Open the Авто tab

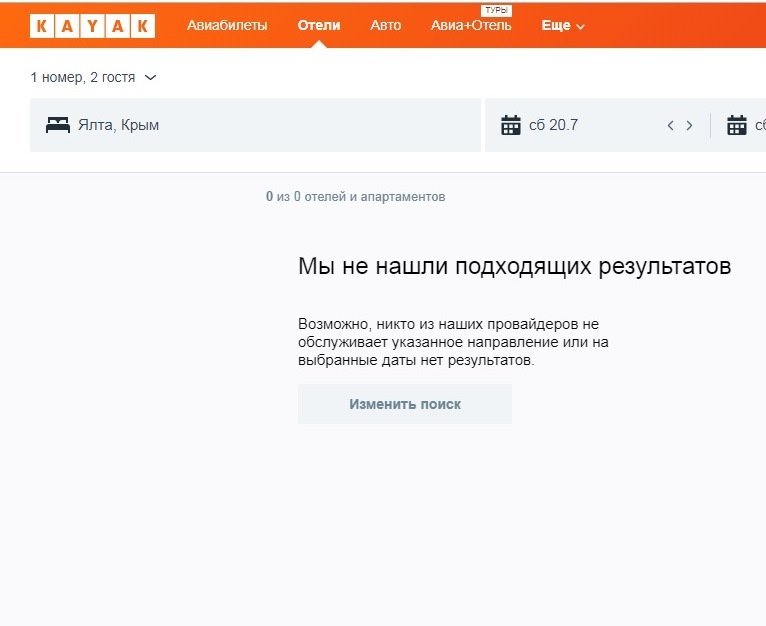click(x=385, y=25)
